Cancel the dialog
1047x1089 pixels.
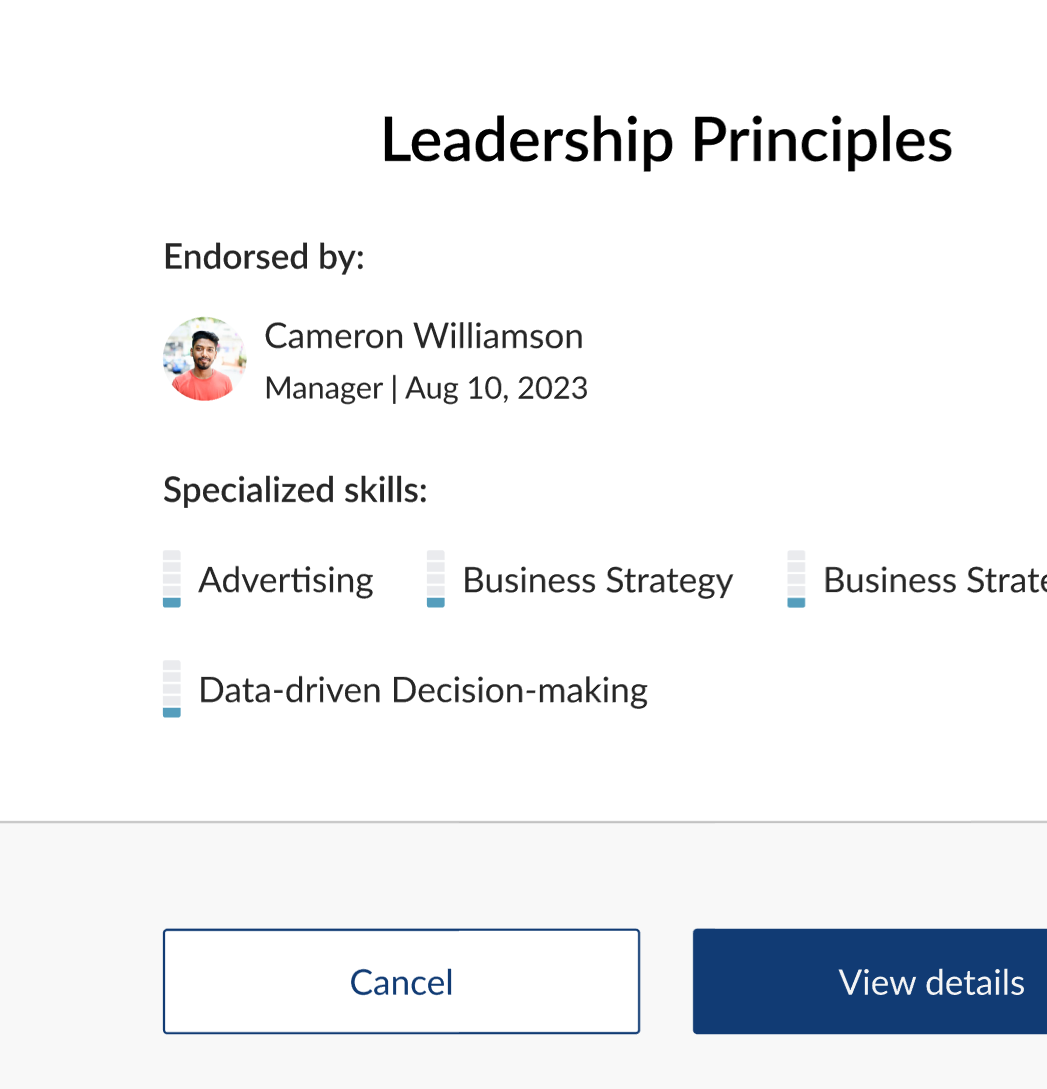[x=401, y=981]
